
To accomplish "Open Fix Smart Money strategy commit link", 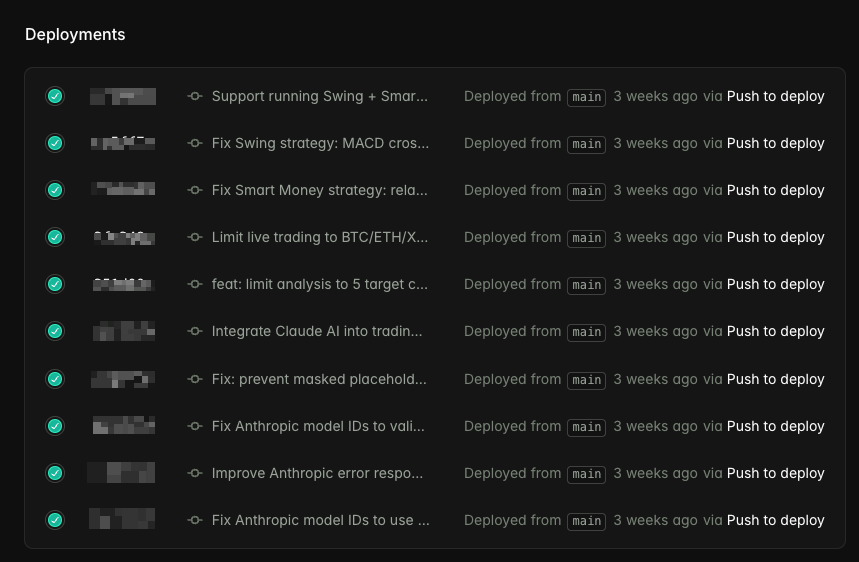I will [x=320, y=190].
